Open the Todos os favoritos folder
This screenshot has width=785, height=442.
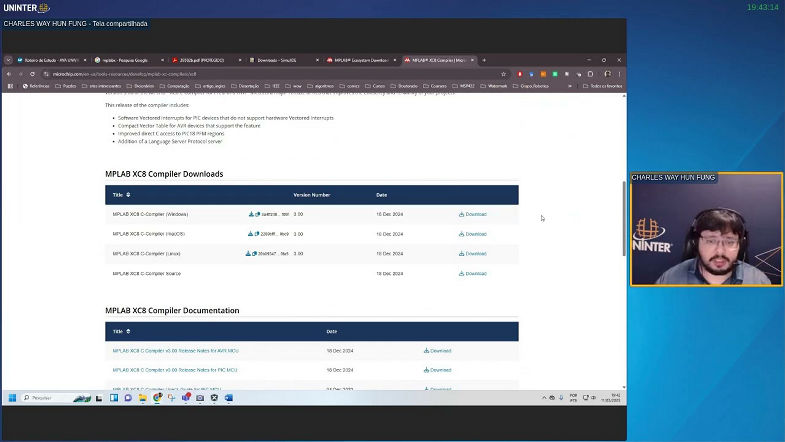pyautogui.click(x=603, y=86)
